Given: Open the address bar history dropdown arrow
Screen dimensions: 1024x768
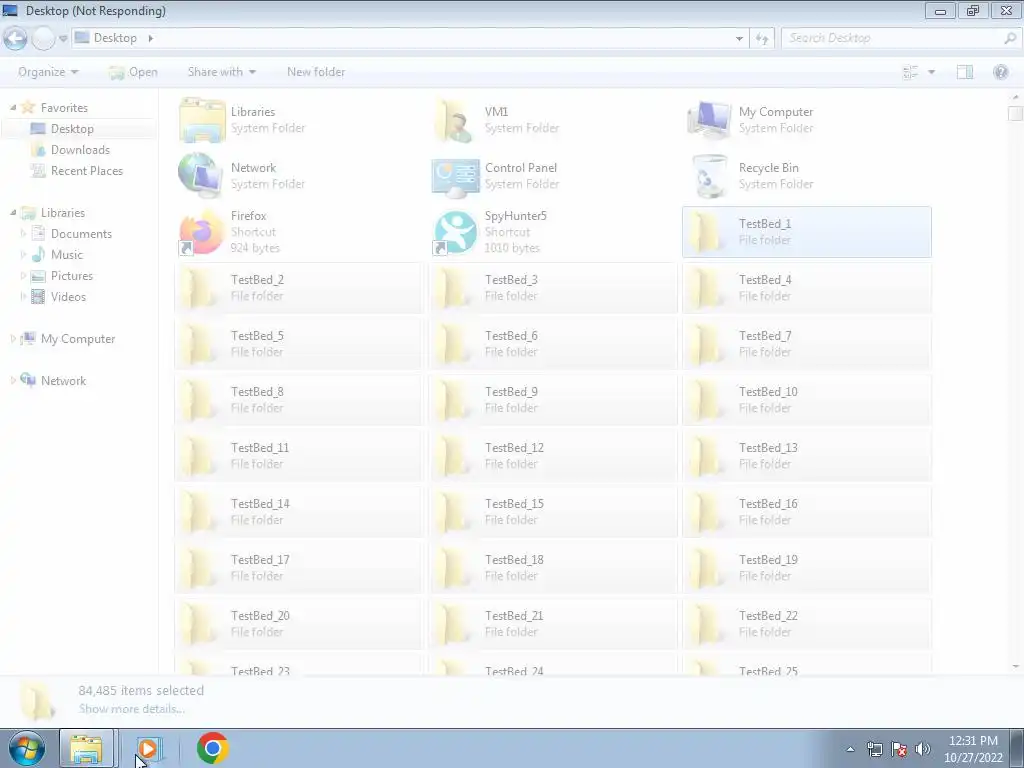Looking at the screenshot, I should (739, 39).
